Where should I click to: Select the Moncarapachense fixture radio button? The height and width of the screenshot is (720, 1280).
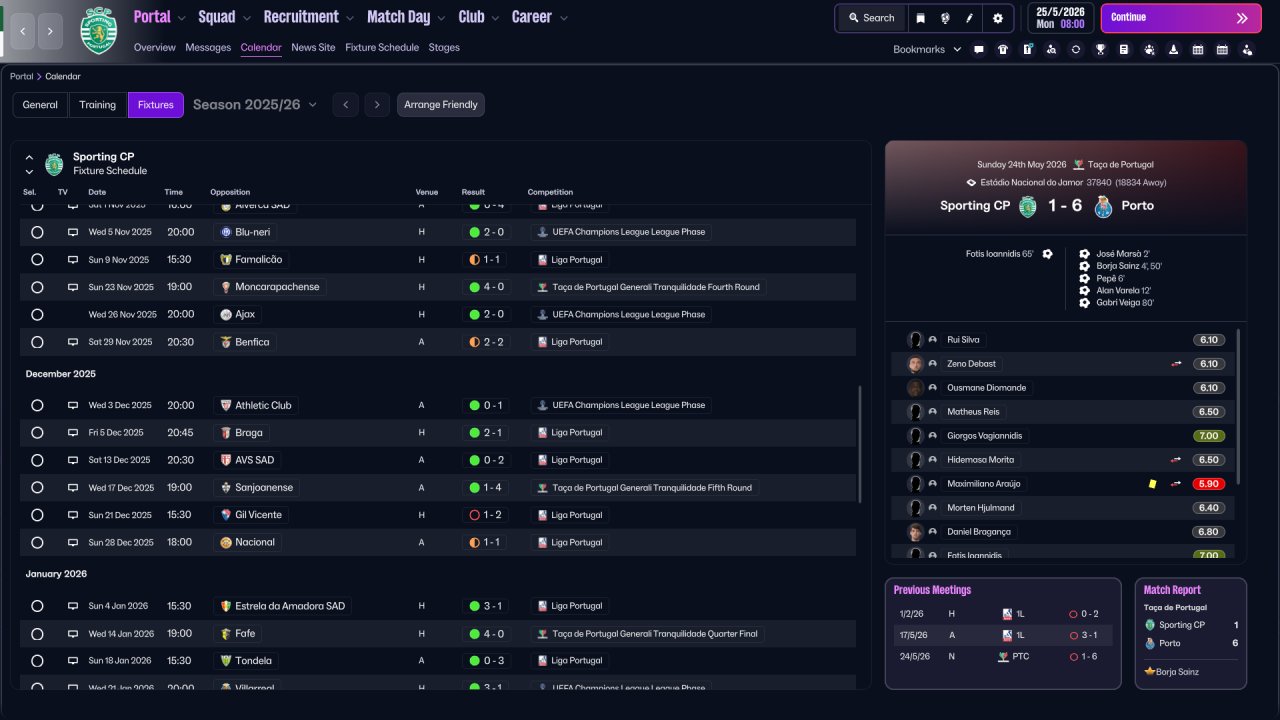(x=37, y=287)
